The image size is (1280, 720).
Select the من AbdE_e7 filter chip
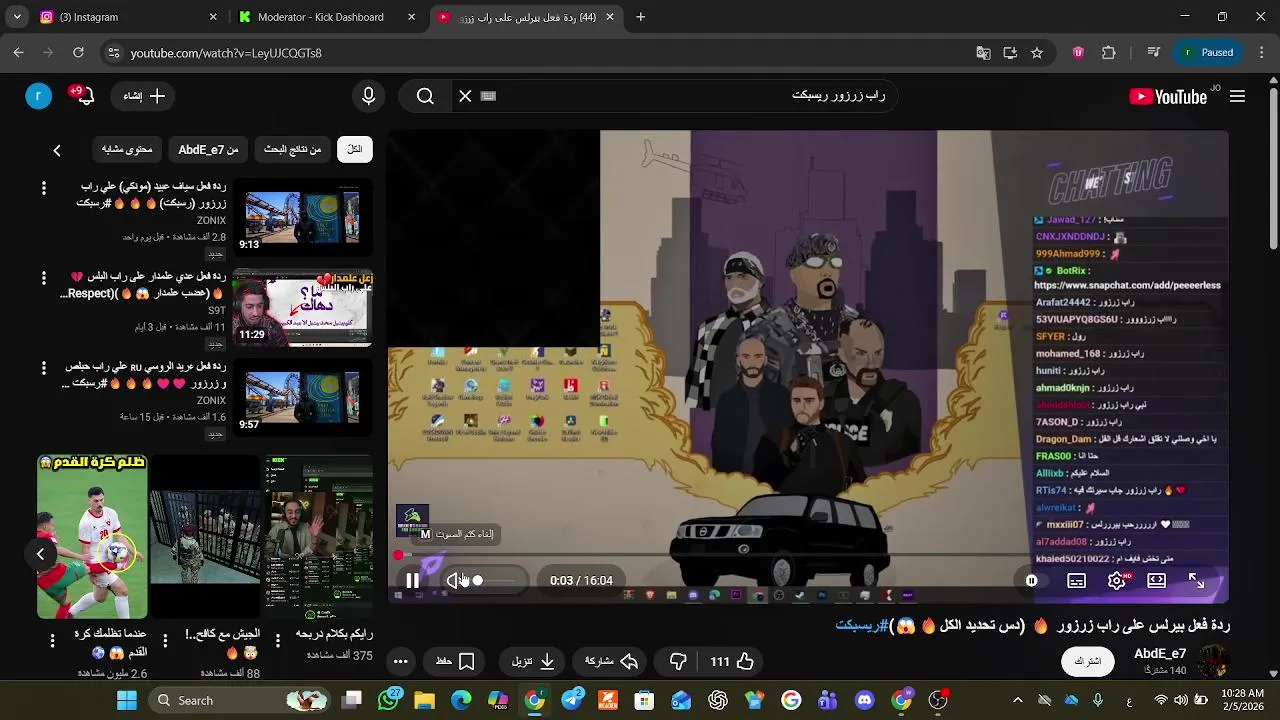tap(208, 149)
